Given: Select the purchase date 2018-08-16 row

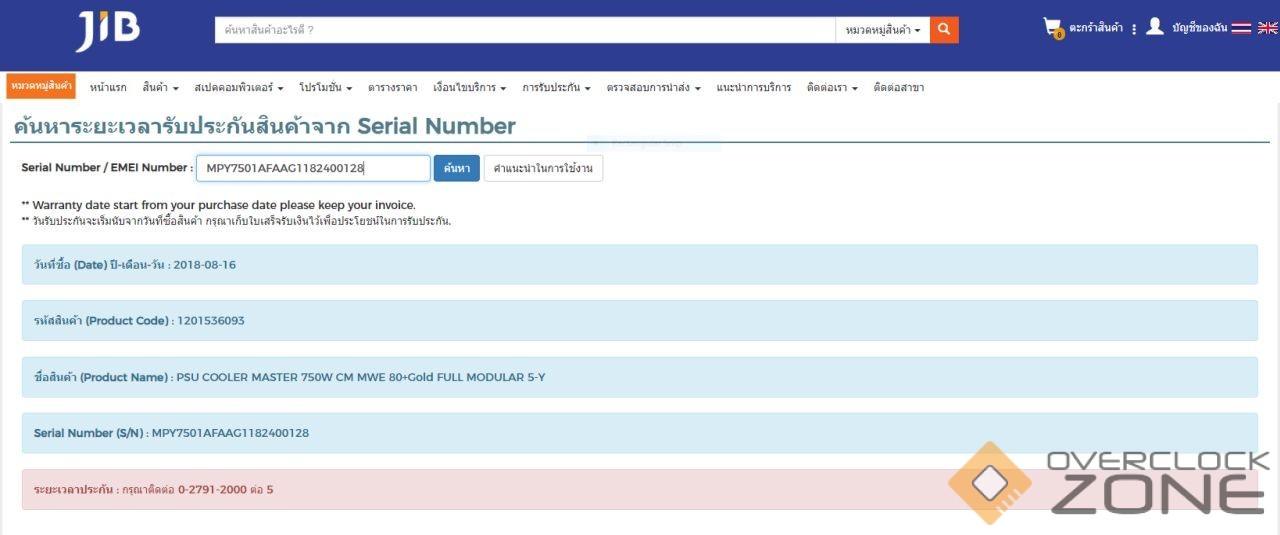Looking at the screenshot, I should tap(640, 265).
